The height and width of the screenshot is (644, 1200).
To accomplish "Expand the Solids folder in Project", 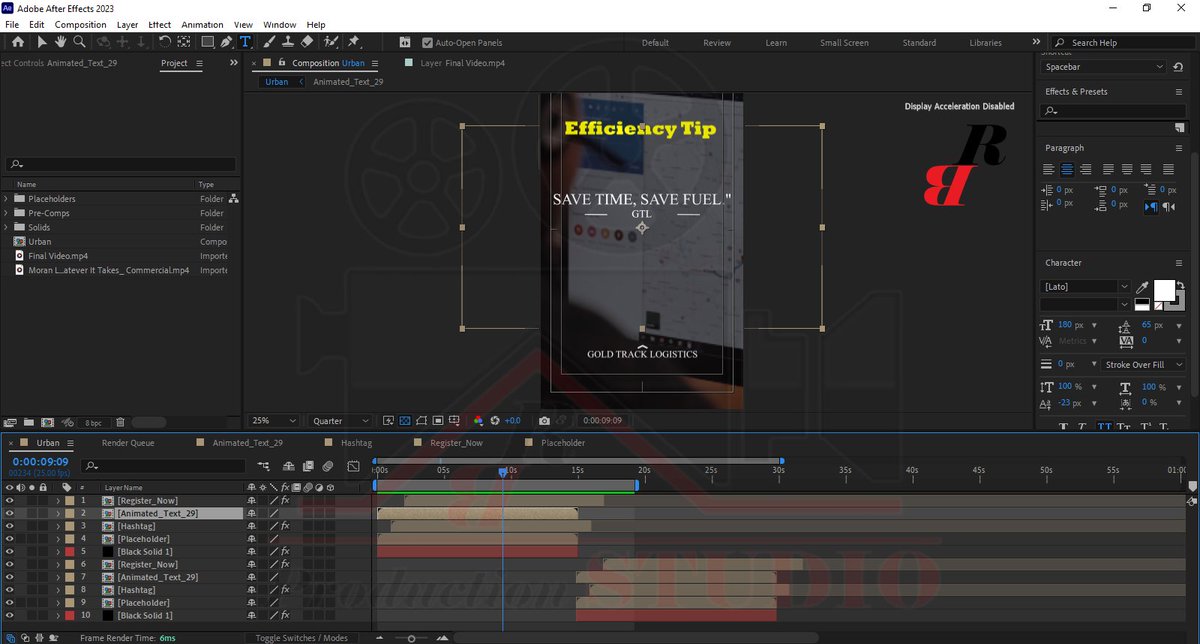I will coord(6,227).
